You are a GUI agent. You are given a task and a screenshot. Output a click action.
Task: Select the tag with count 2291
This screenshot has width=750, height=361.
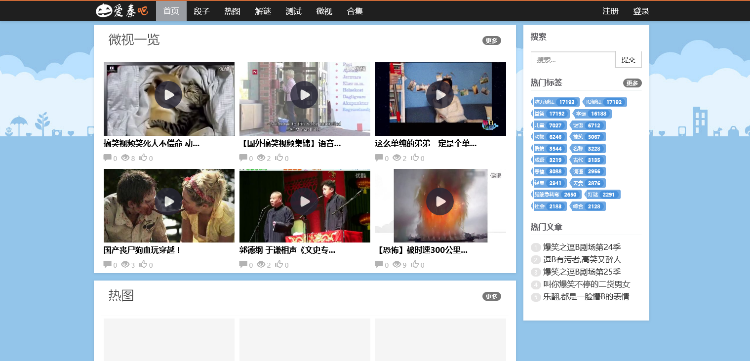pyautogui.click(x=603, y=195)
